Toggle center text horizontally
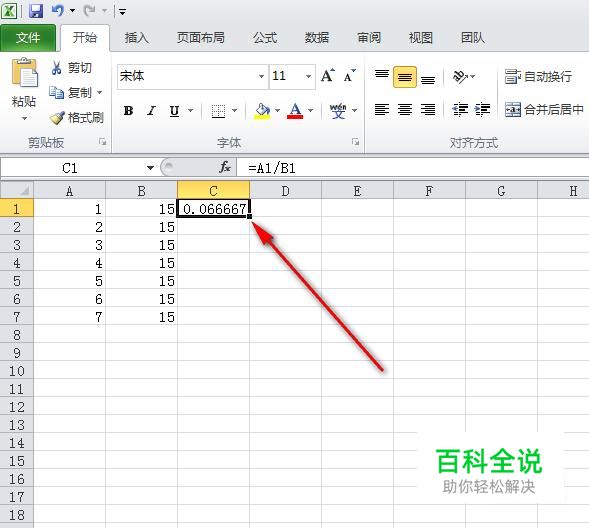This screenshot has height=528, width=589. click(x=405, y=110)
